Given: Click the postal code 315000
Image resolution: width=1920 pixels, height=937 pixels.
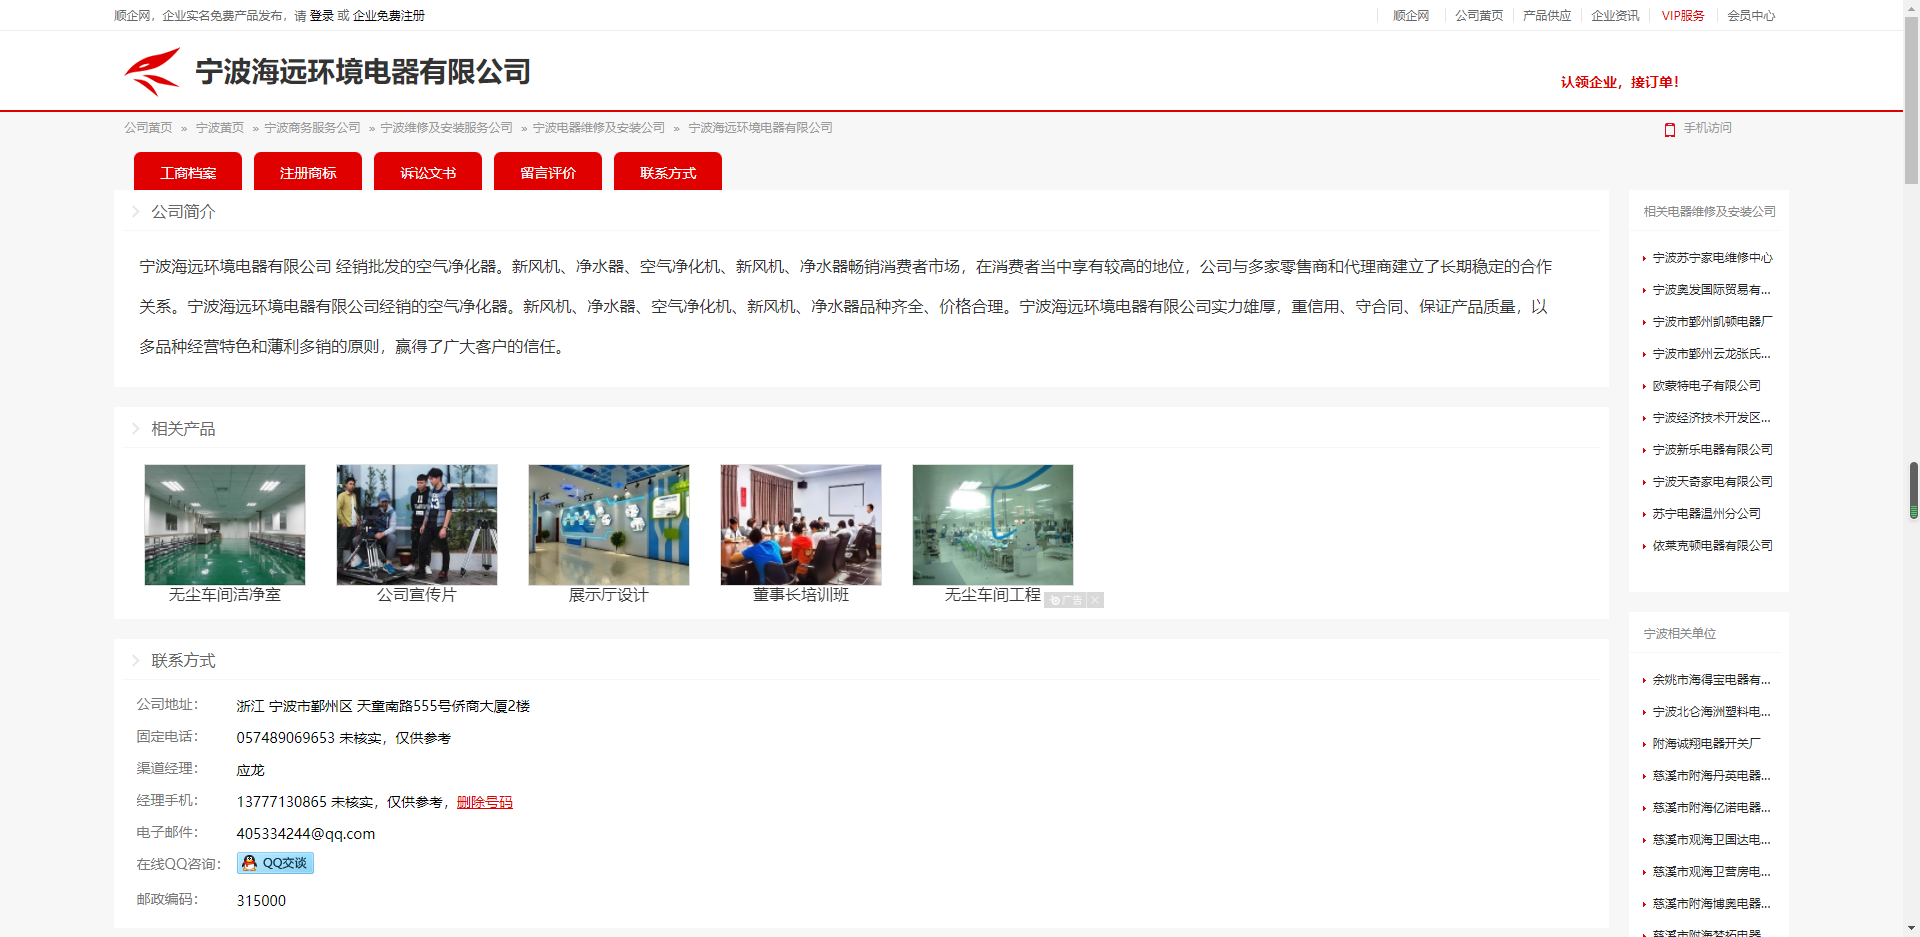Looking at the screenshot, I should (x=261, y=901).
